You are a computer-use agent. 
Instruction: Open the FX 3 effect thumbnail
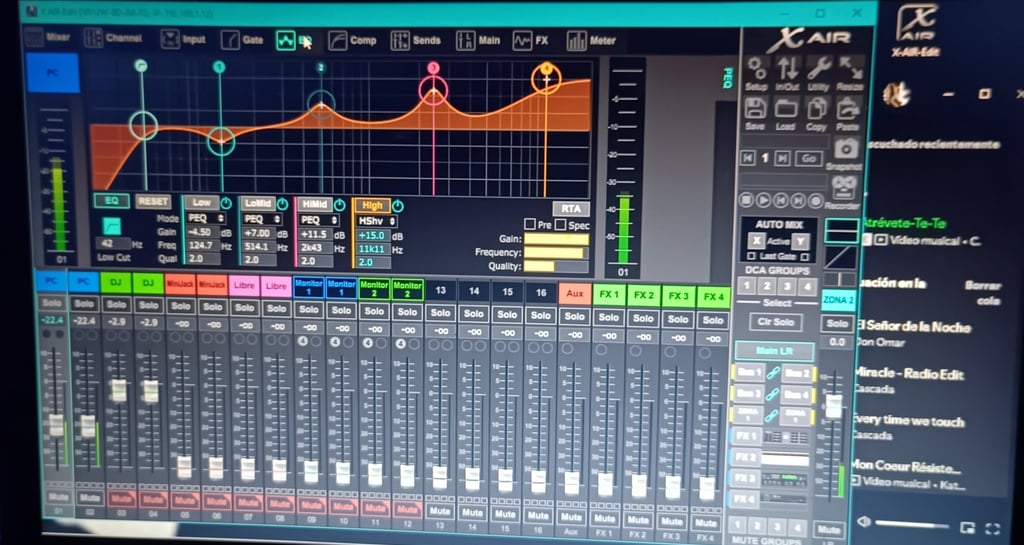point(784,480)
